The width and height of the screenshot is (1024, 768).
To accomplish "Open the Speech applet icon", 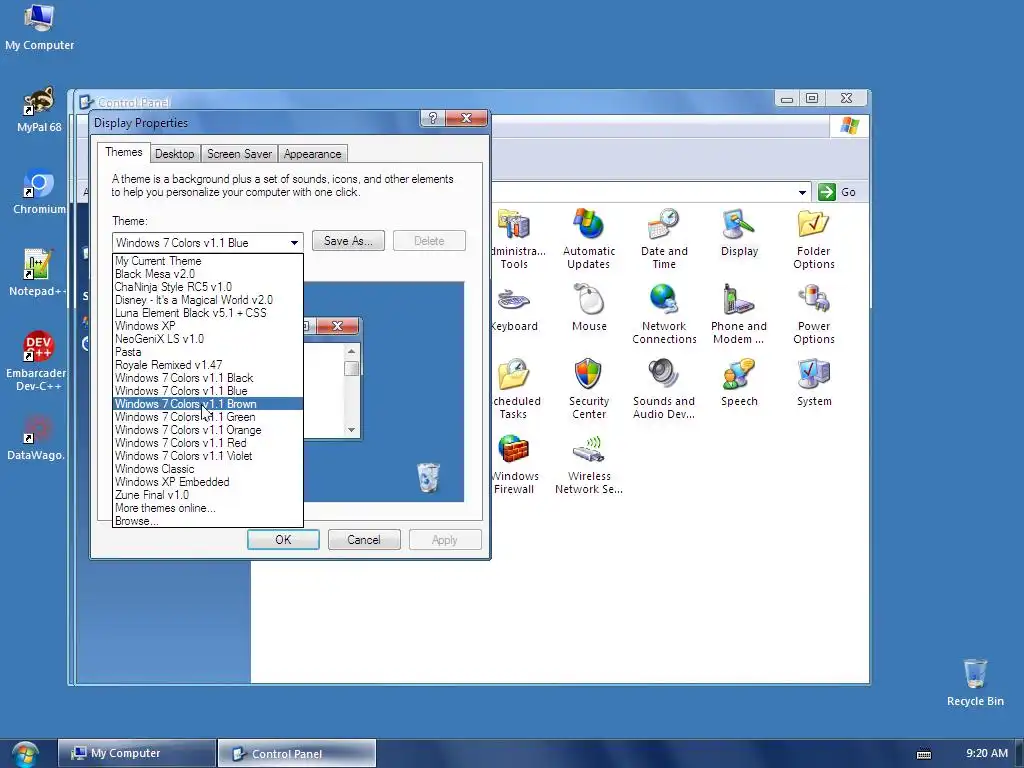I will point(739,383).
